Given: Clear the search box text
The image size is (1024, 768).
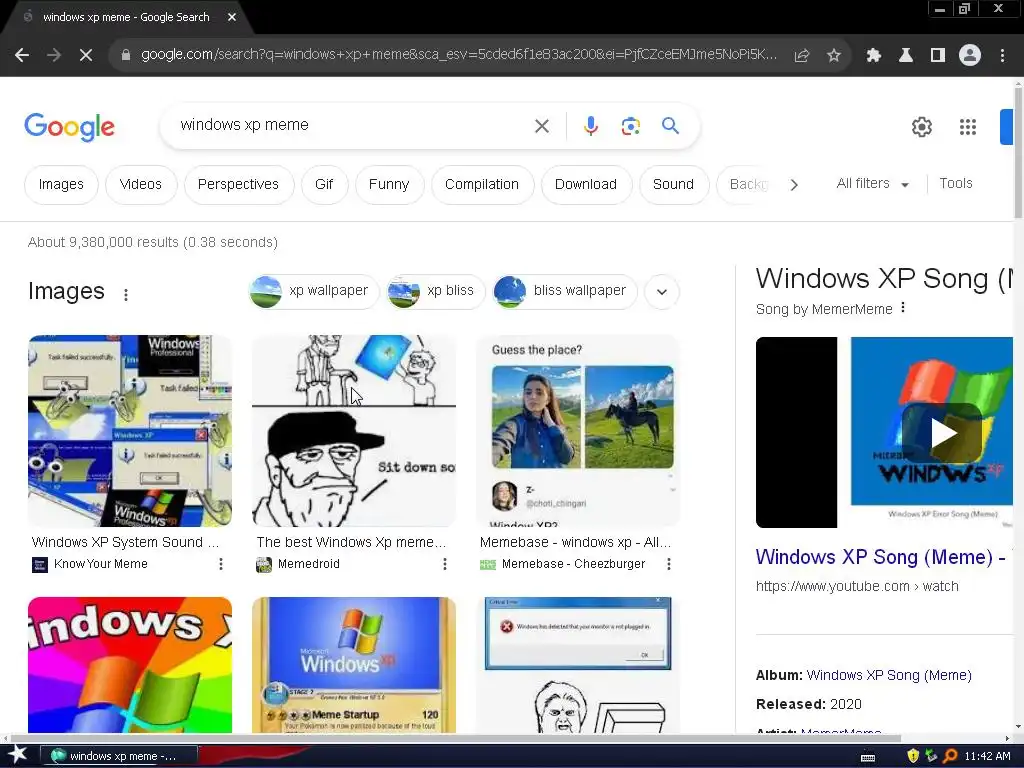Looking at the screenshot, I should point(541,126).
